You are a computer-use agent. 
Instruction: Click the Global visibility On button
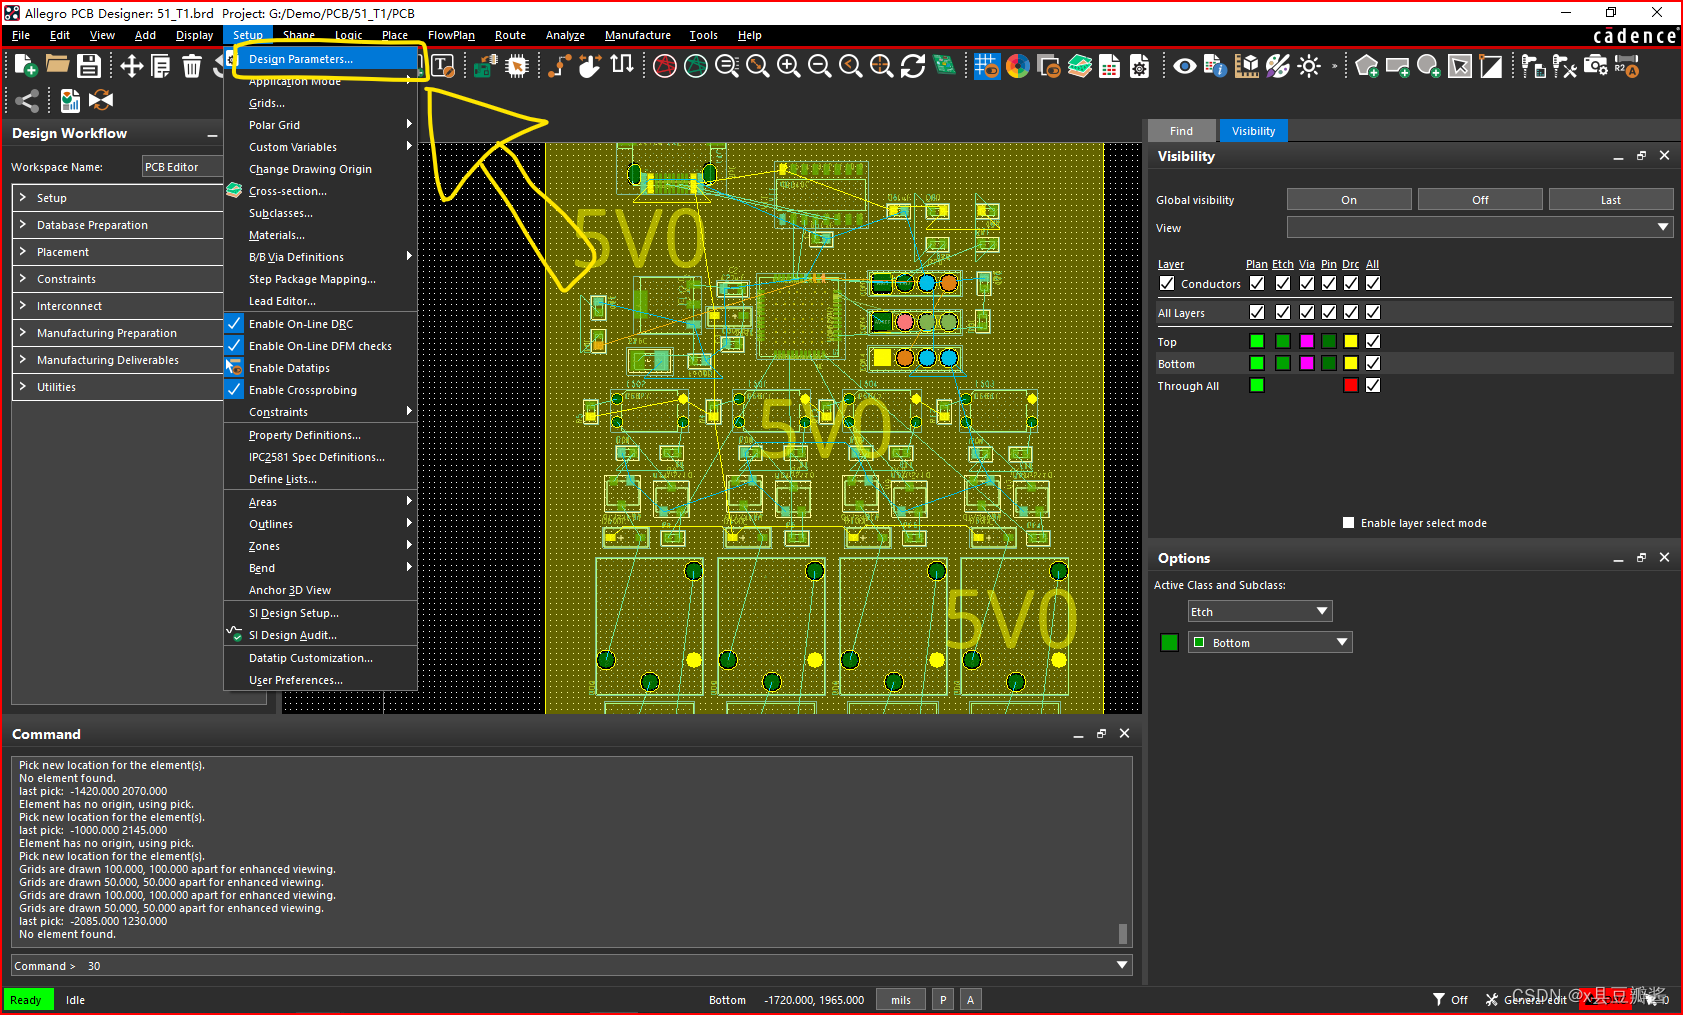[1349, 199]
